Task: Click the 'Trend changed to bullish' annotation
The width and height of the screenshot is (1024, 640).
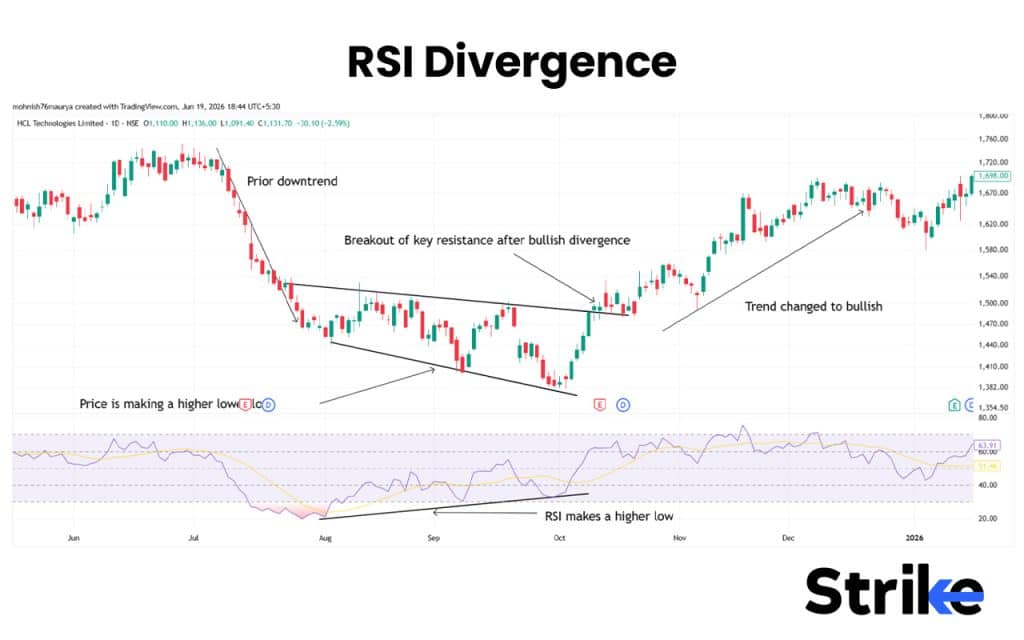Action: [x=814, y=306]
